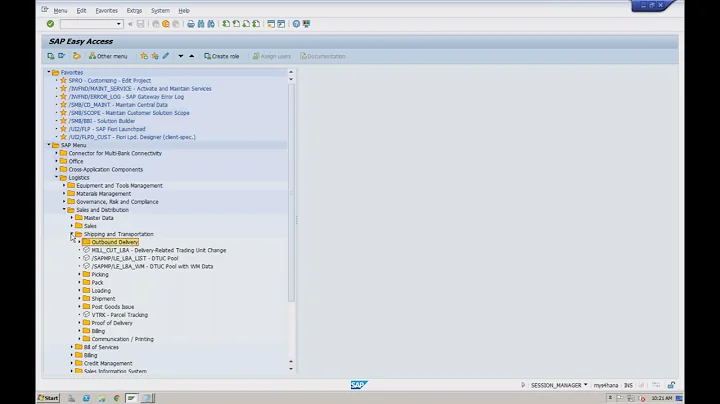Click the Change Favorites pencil icon

coord(166,56)
